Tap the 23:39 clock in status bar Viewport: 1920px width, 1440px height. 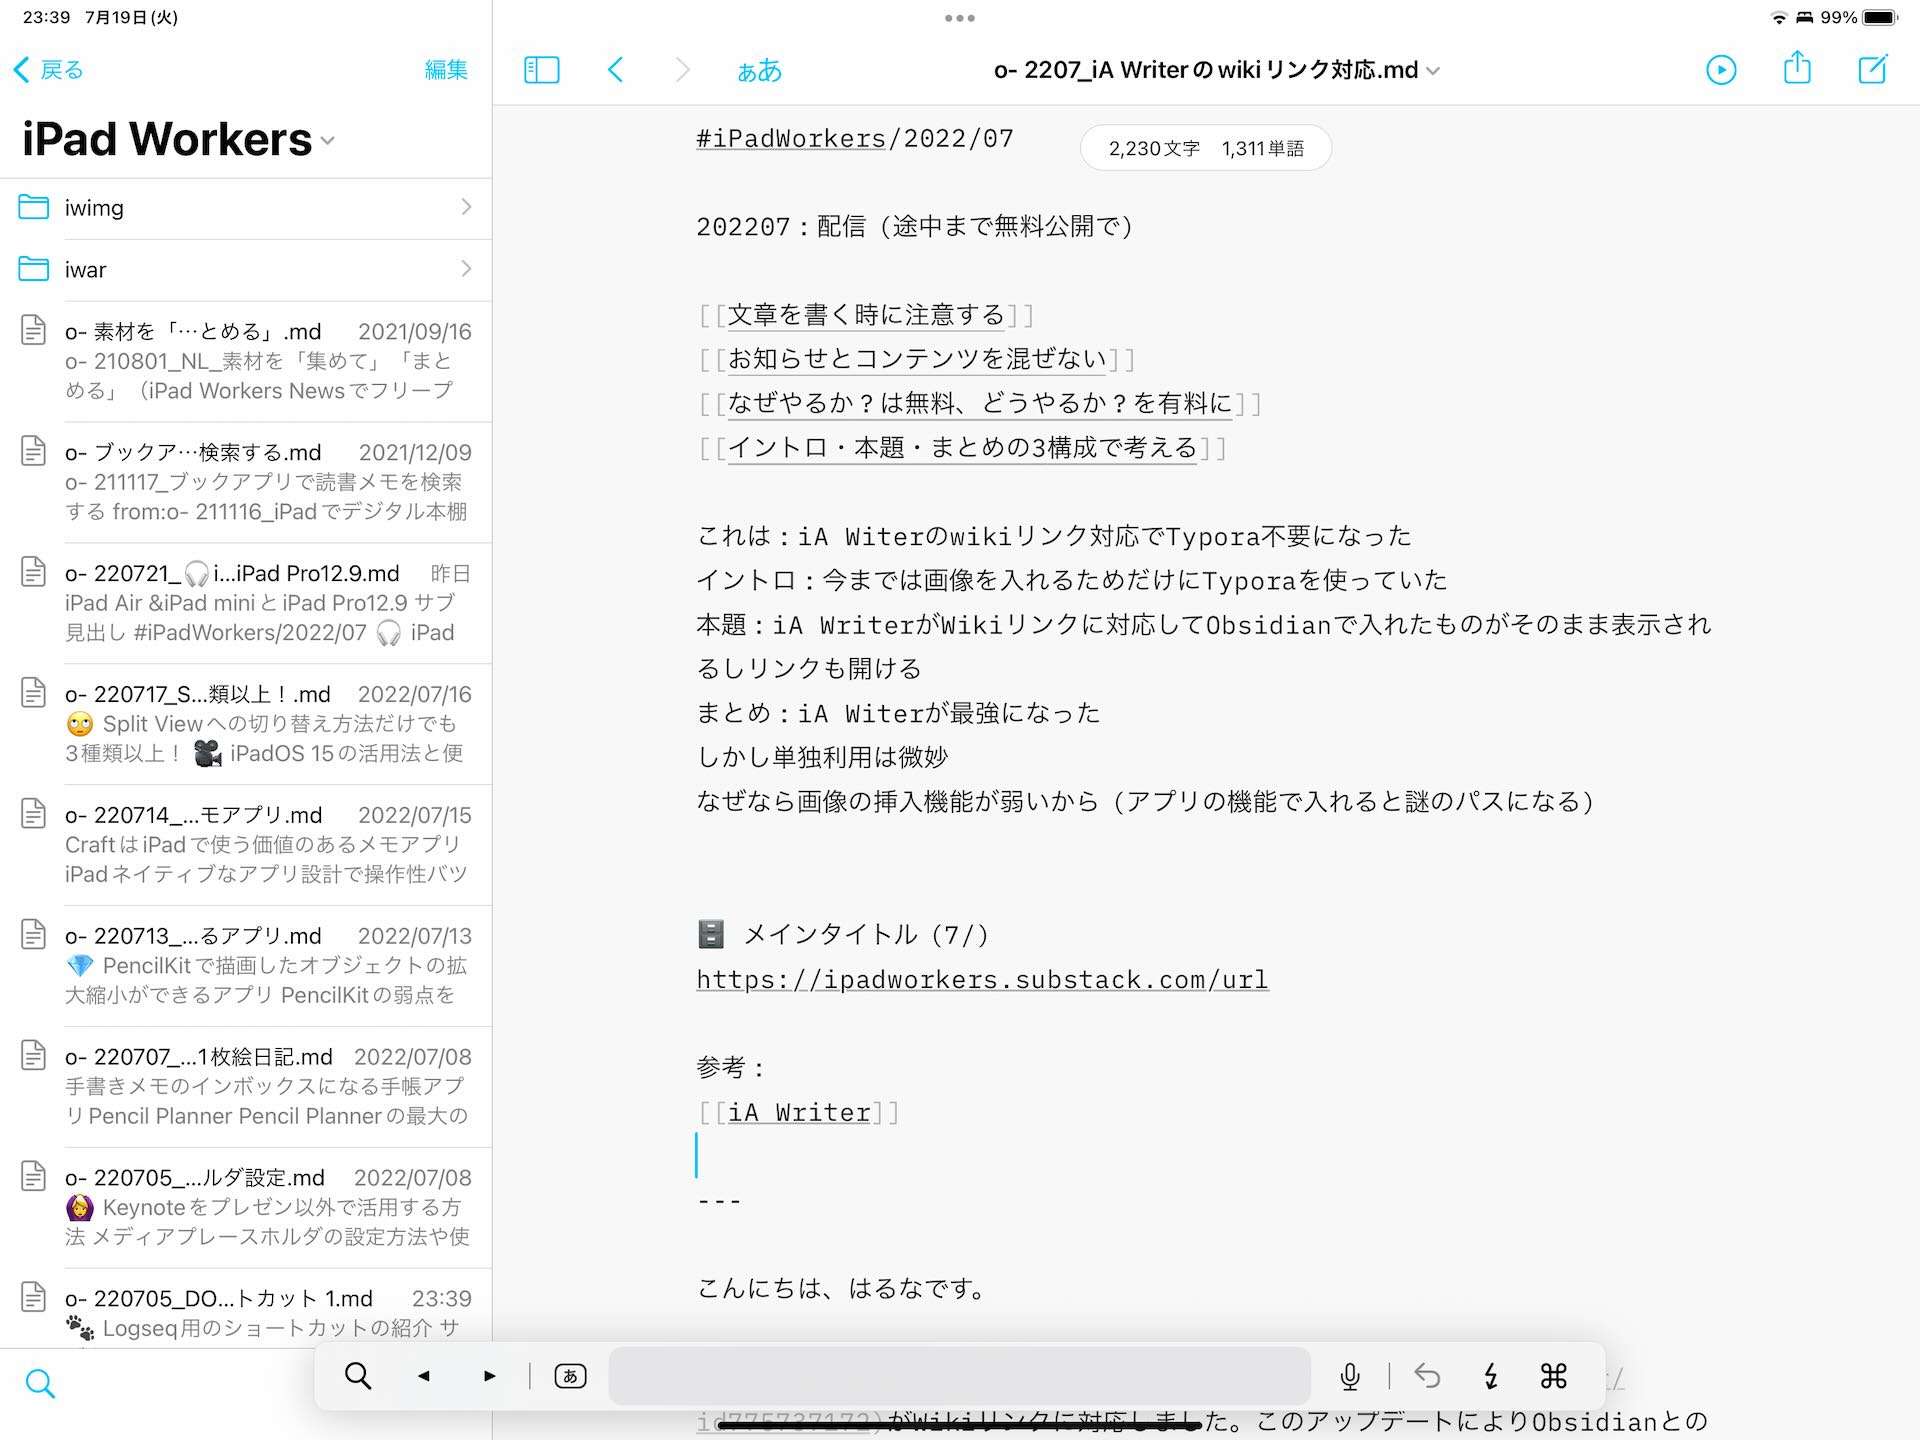pyautogui.click(x=47, y=17)
